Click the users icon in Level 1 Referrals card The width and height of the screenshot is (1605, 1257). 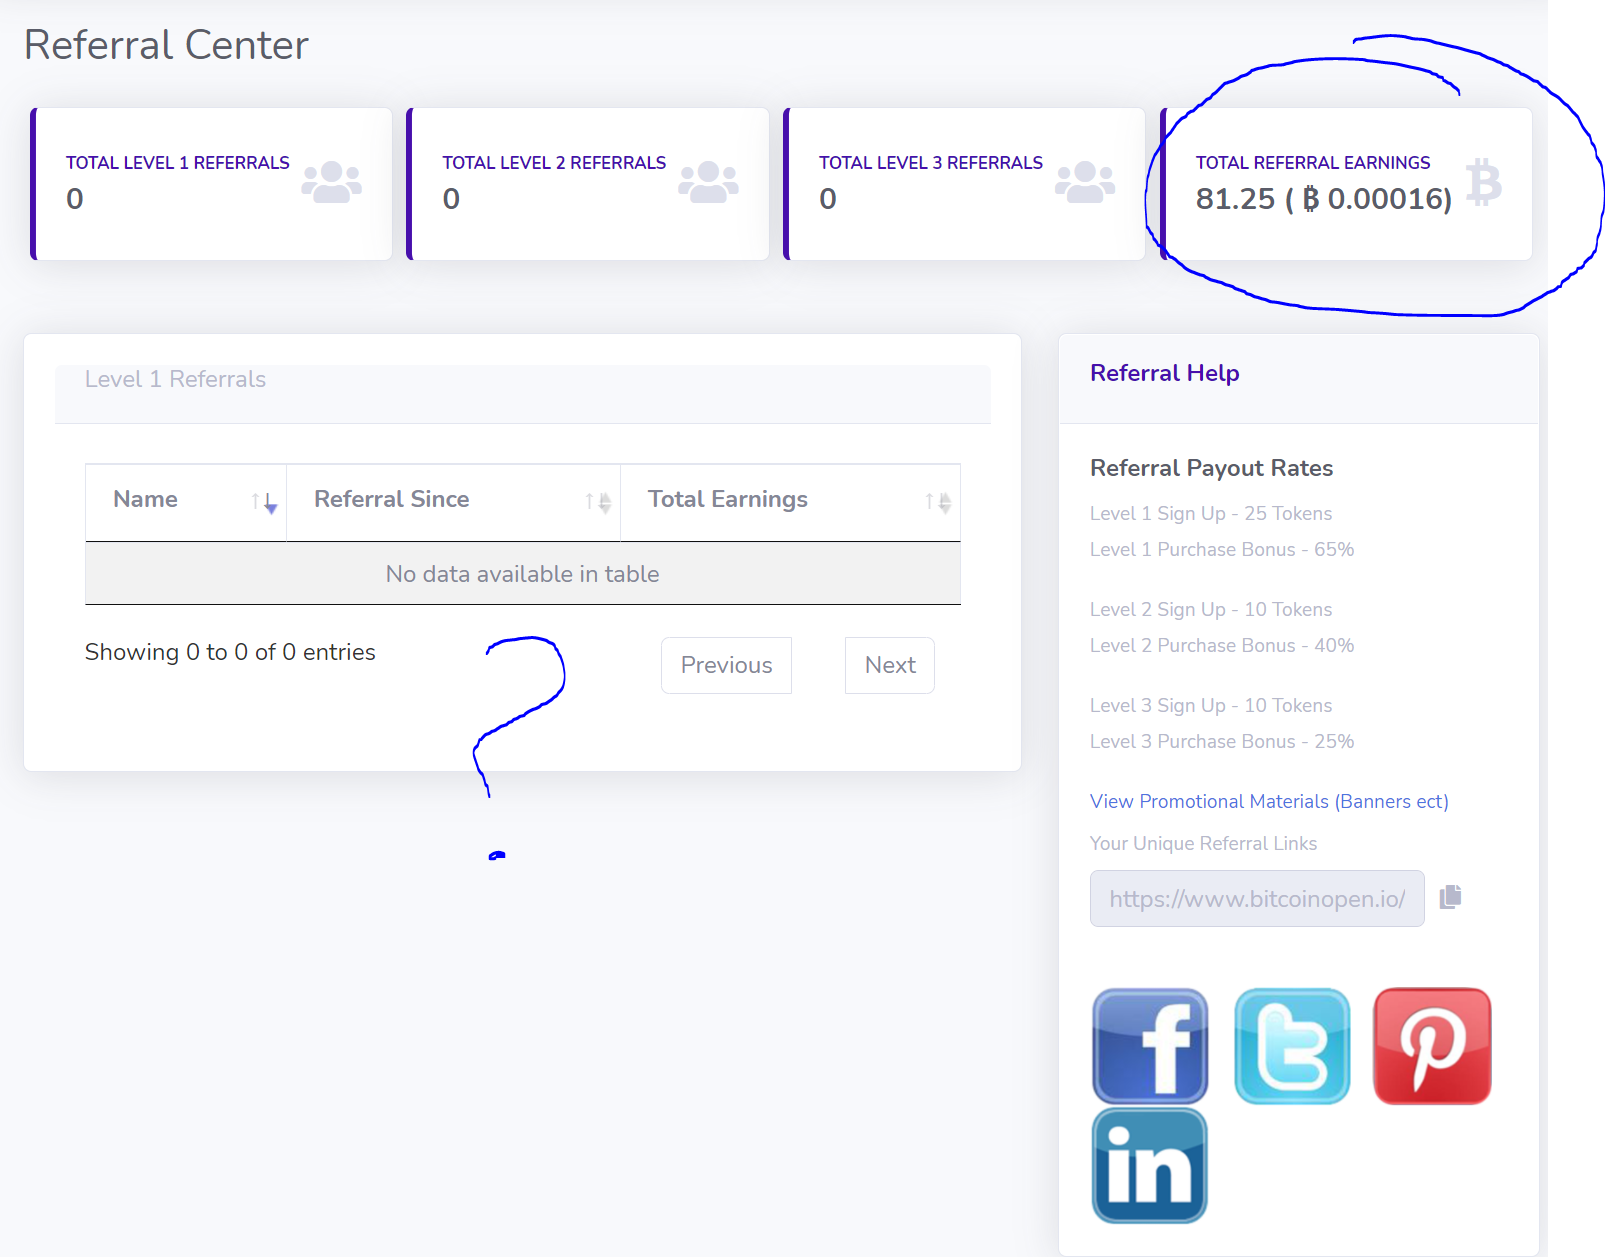click(332, 182)
